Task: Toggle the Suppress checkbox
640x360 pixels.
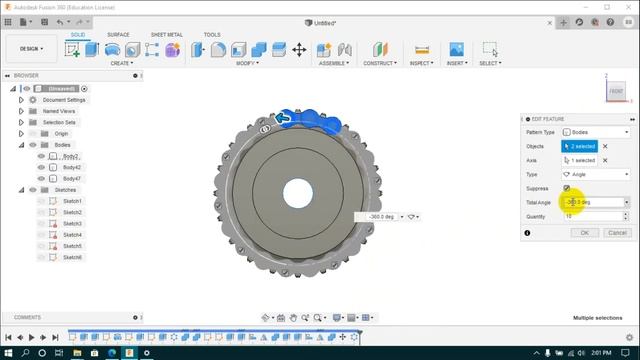Action: coord(567,188)
